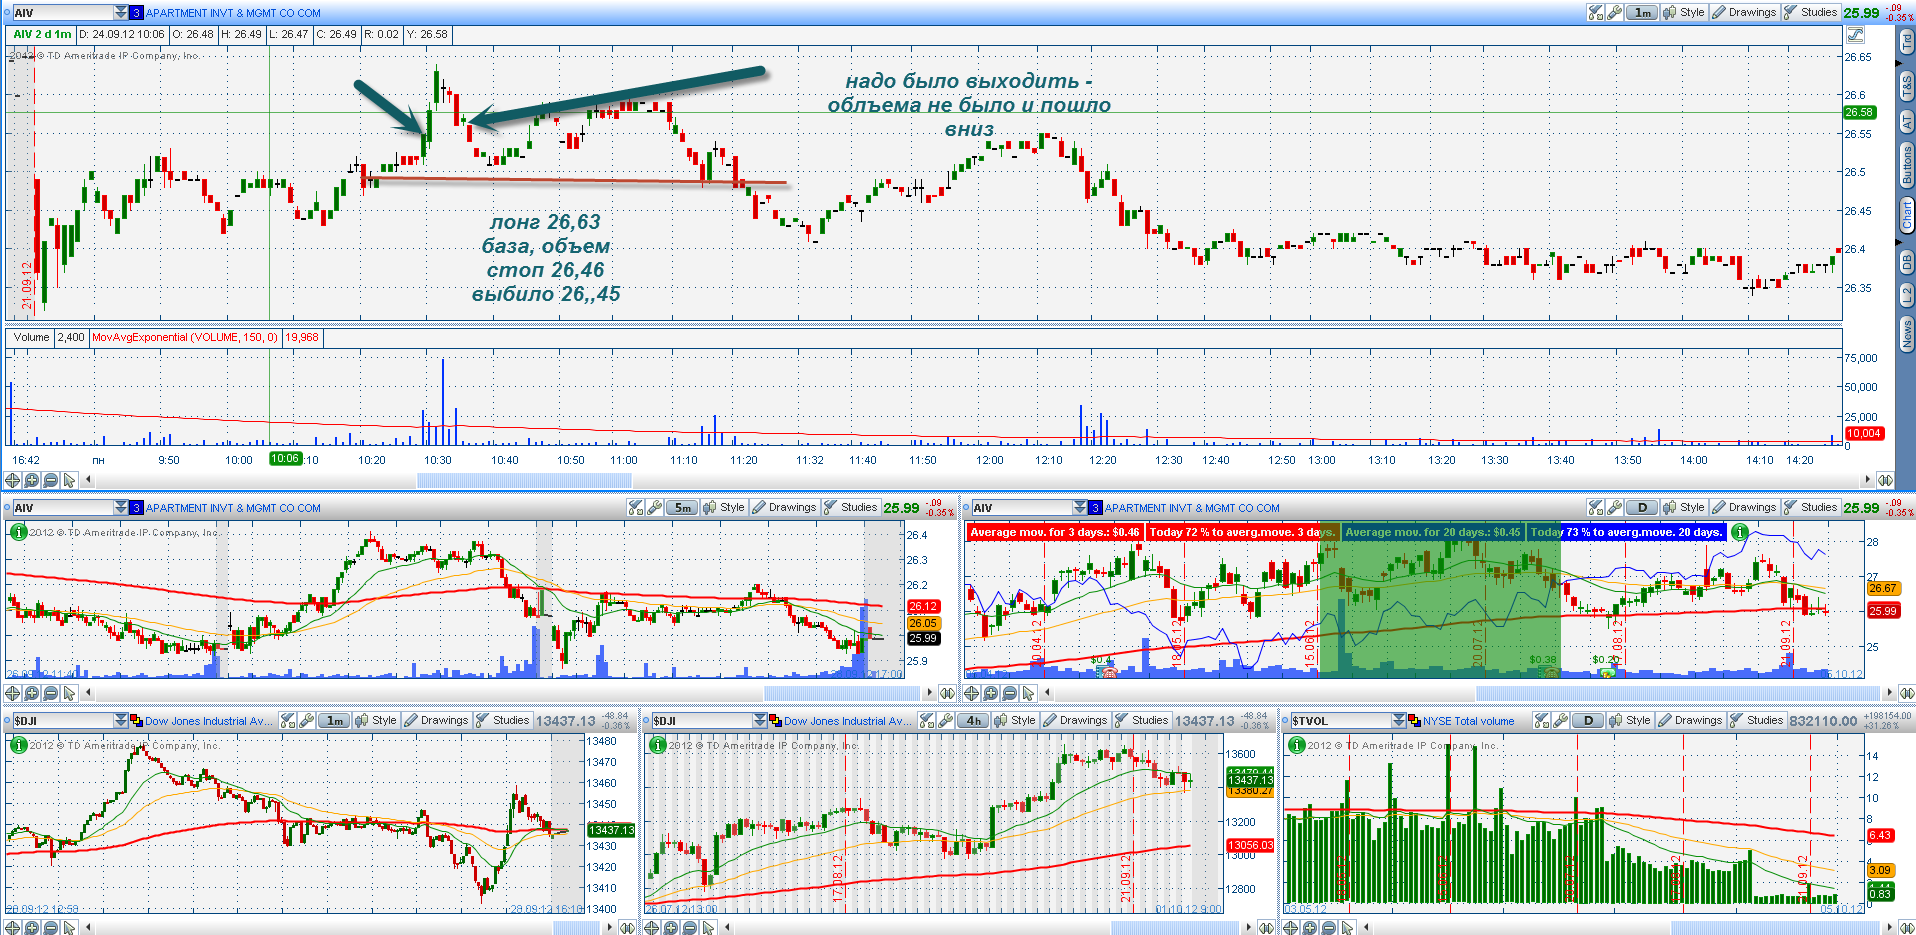Edit the AIV symbol field in the top chart
This screenshot has width=1916, height=935.
coord(62,13)
